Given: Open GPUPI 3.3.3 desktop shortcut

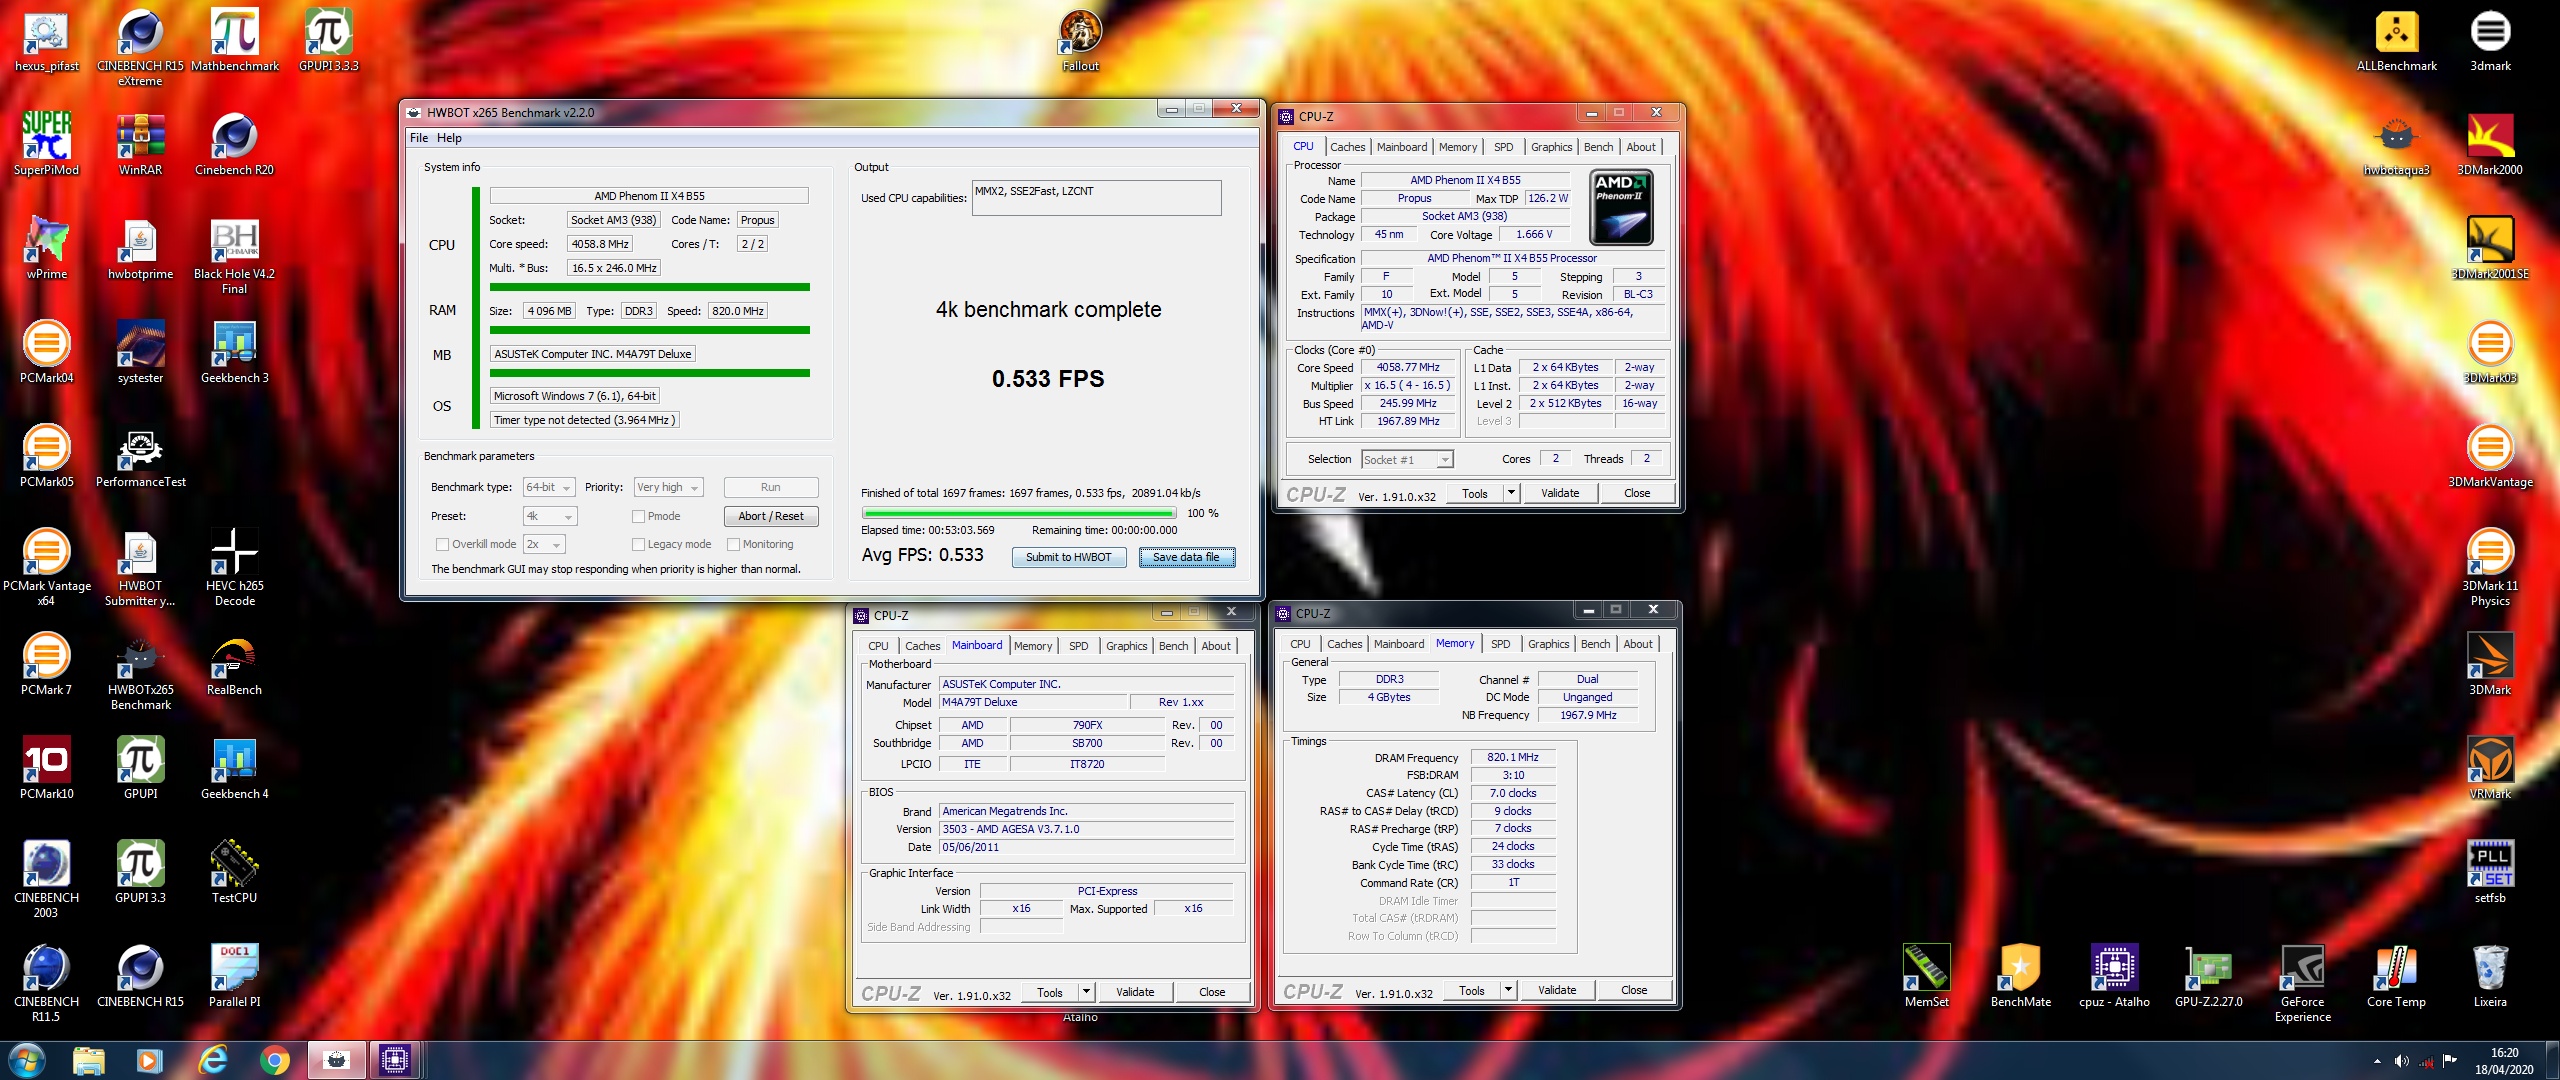Looking at the screenshot, I should (x=328, y=40).
